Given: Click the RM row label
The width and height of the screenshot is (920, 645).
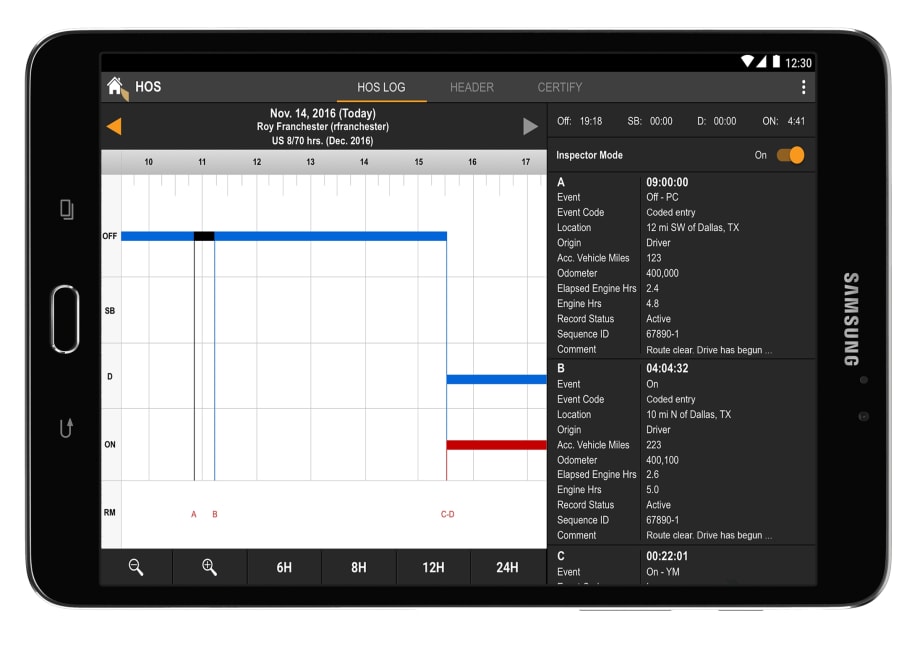Looking at the screenshot, I should coord(110,512).
